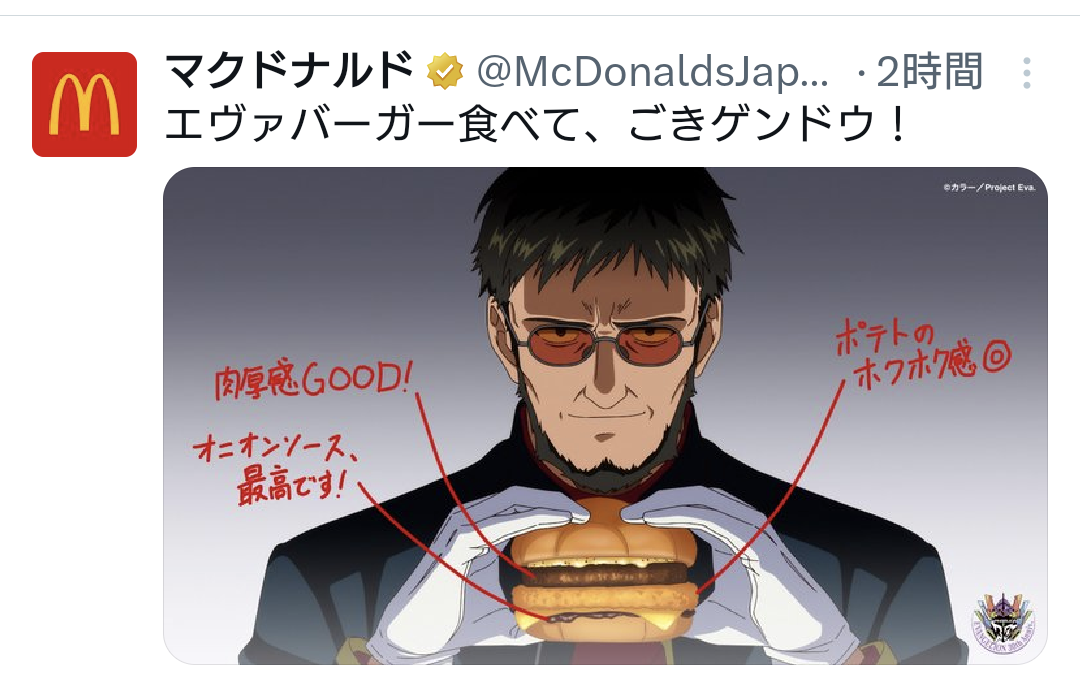The width and height of the screenshot is (1080, 693).
Task: Visit the @McDonaldsJap... handle
Action: point(652,72)
